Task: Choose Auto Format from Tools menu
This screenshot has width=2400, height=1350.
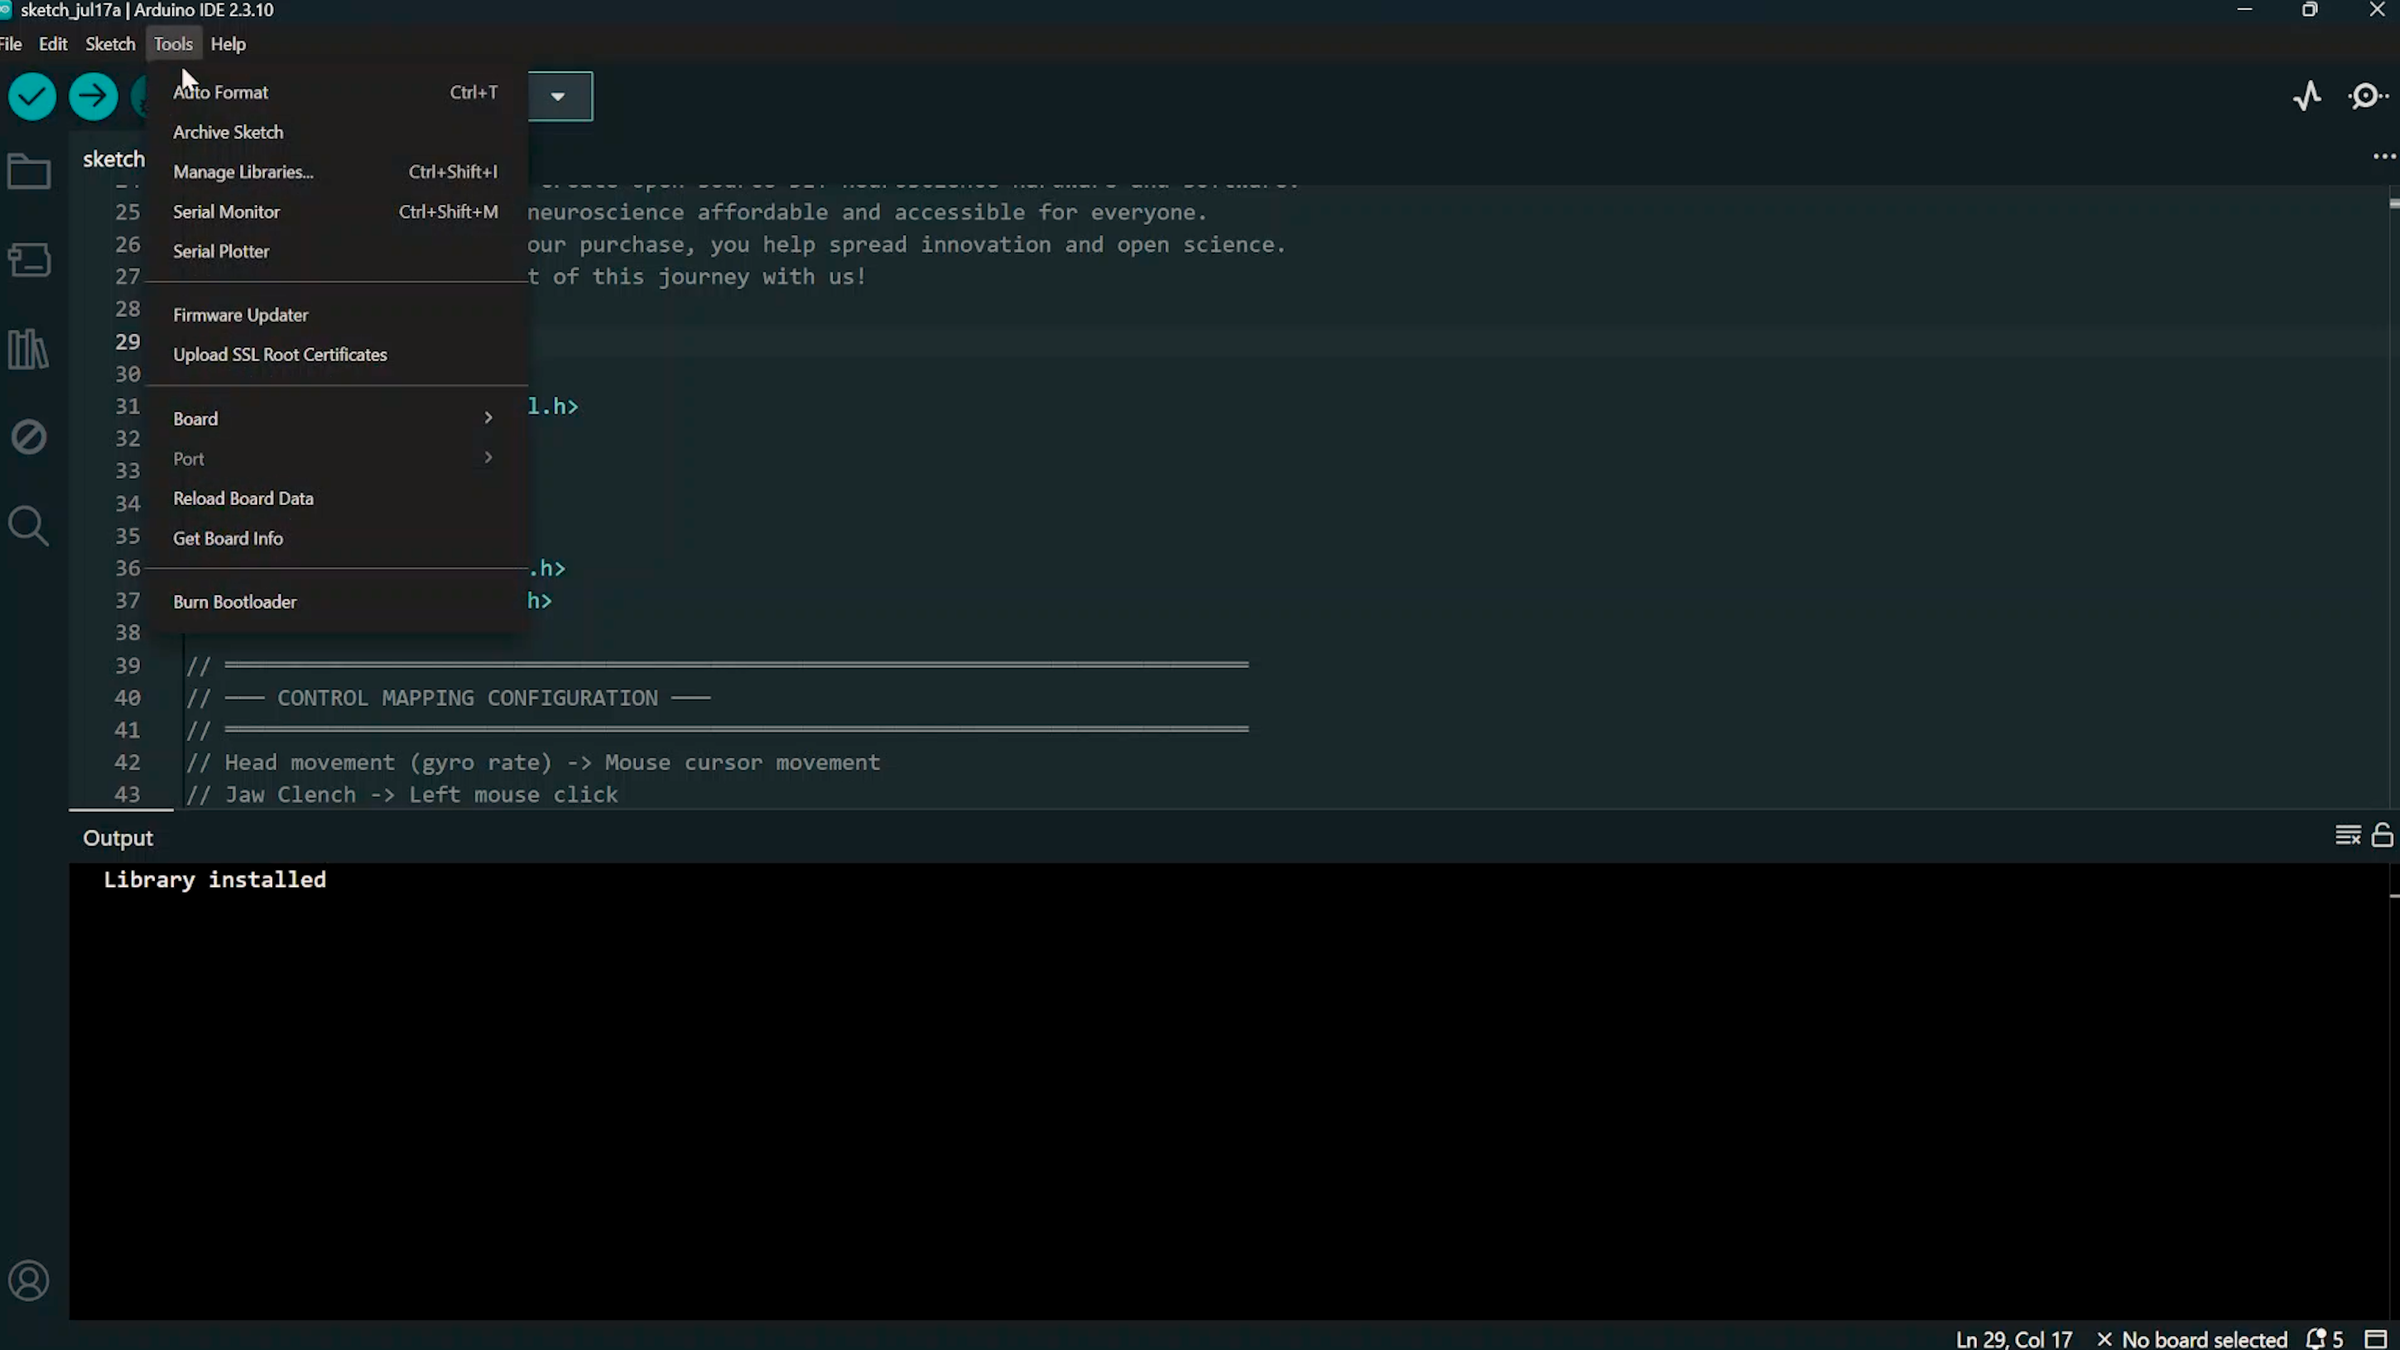Action: click(336, 92)
